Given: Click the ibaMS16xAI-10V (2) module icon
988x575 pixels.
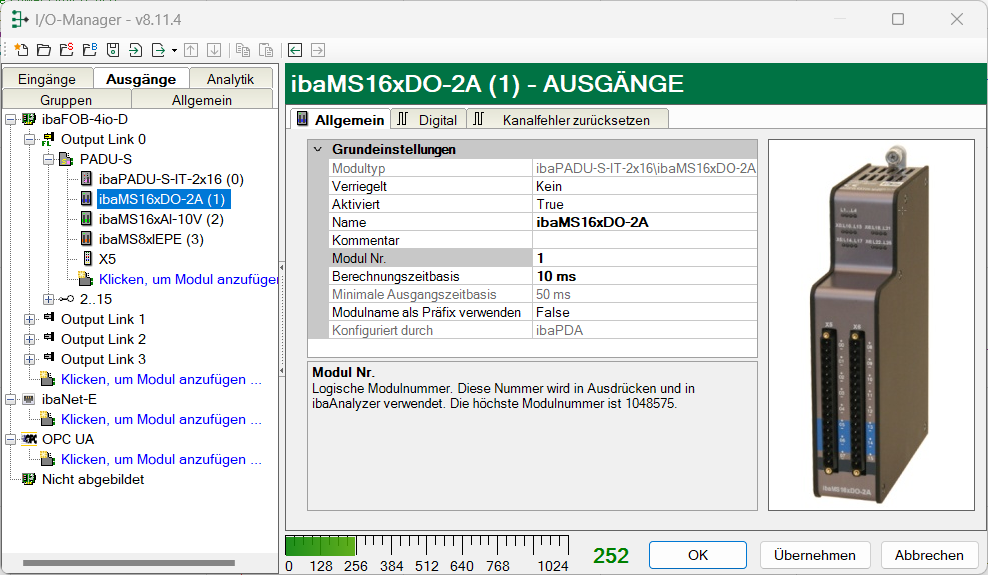Looking at the screenshot, I should pyautogui.click(x=87, y=219).
